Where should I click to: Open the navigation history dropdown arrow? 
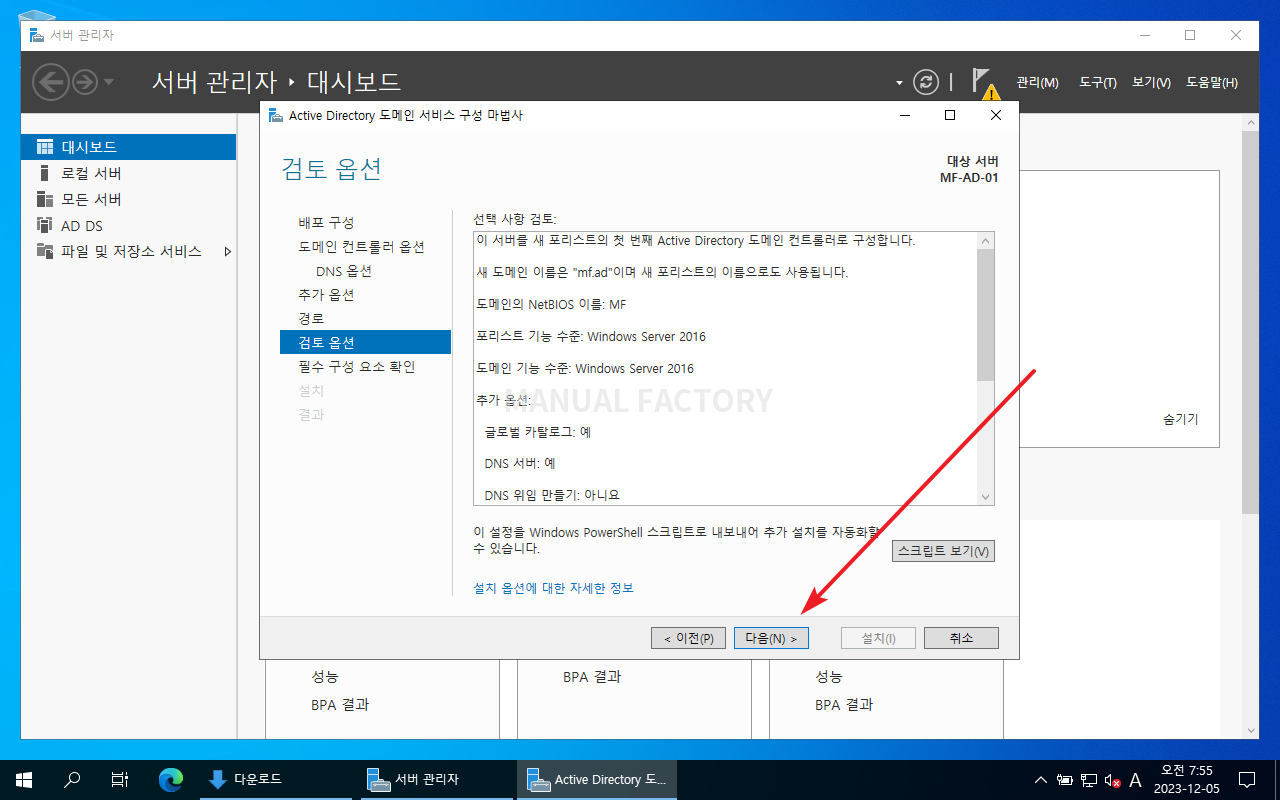click(109, 82)
